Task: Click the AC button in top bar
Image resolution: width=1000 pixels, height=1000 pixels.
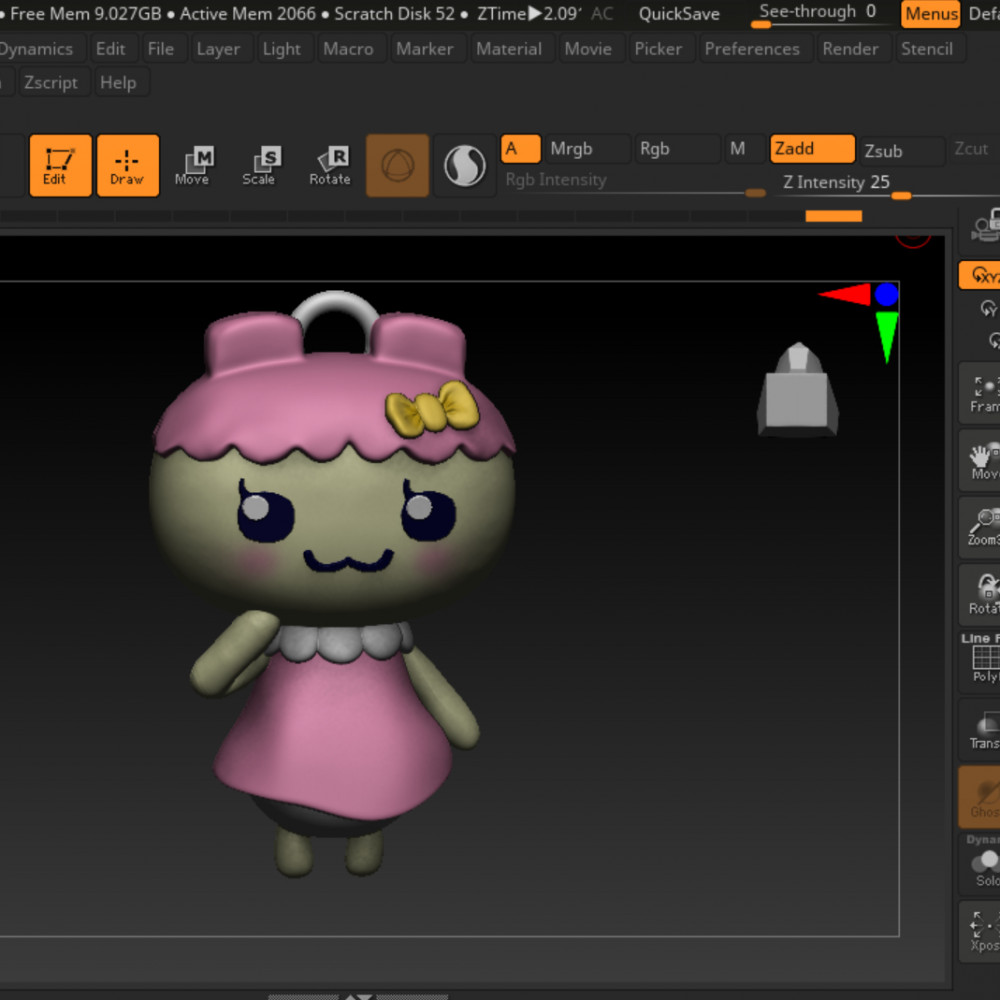Action: click(602, 13)
